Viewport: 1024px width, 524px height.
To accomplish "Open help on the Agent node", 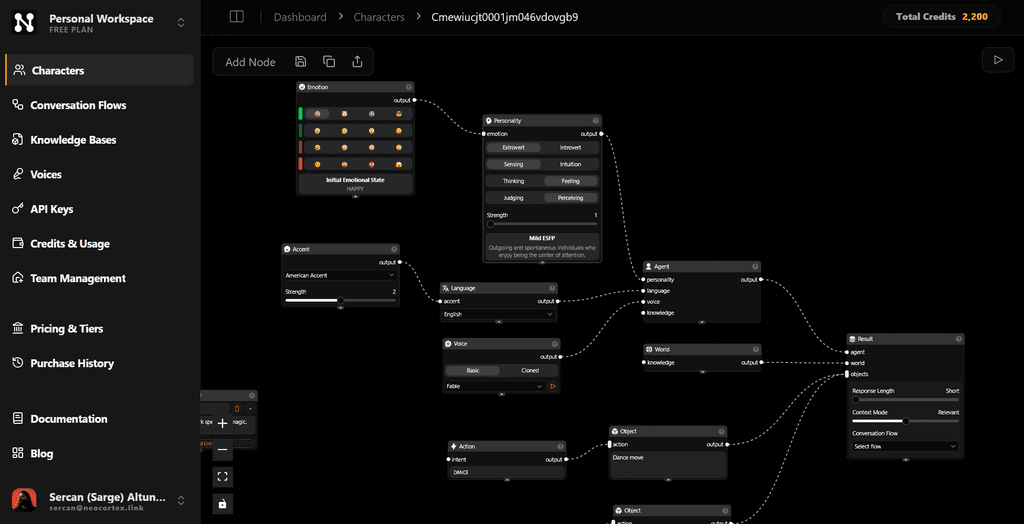I will coord(756,267).
